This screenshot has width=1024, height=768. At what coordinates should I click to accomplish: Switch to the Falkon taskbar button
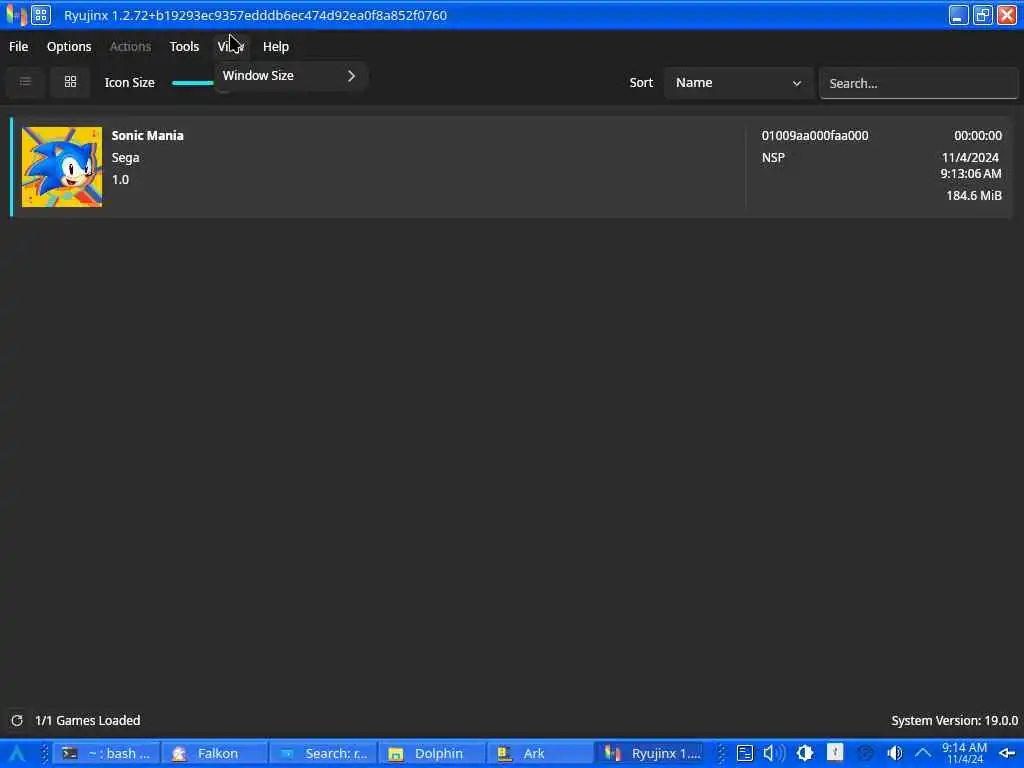click(x=215, y=754)
